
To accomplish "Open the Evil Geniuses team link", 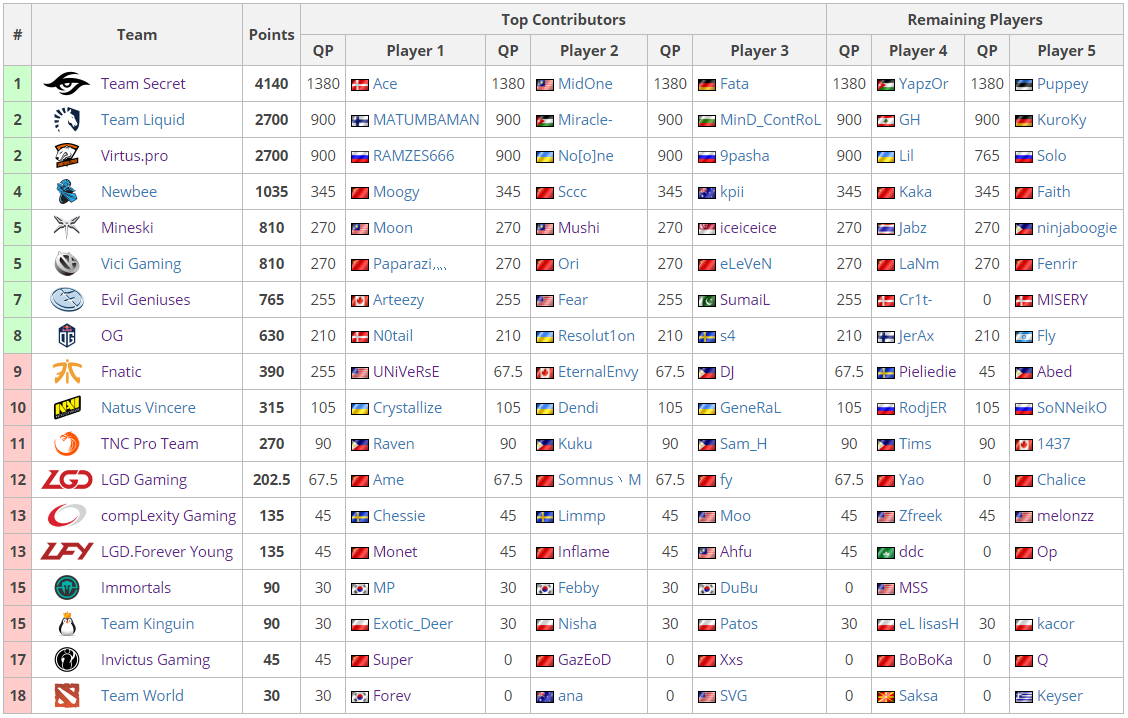I will pos(145,300).
